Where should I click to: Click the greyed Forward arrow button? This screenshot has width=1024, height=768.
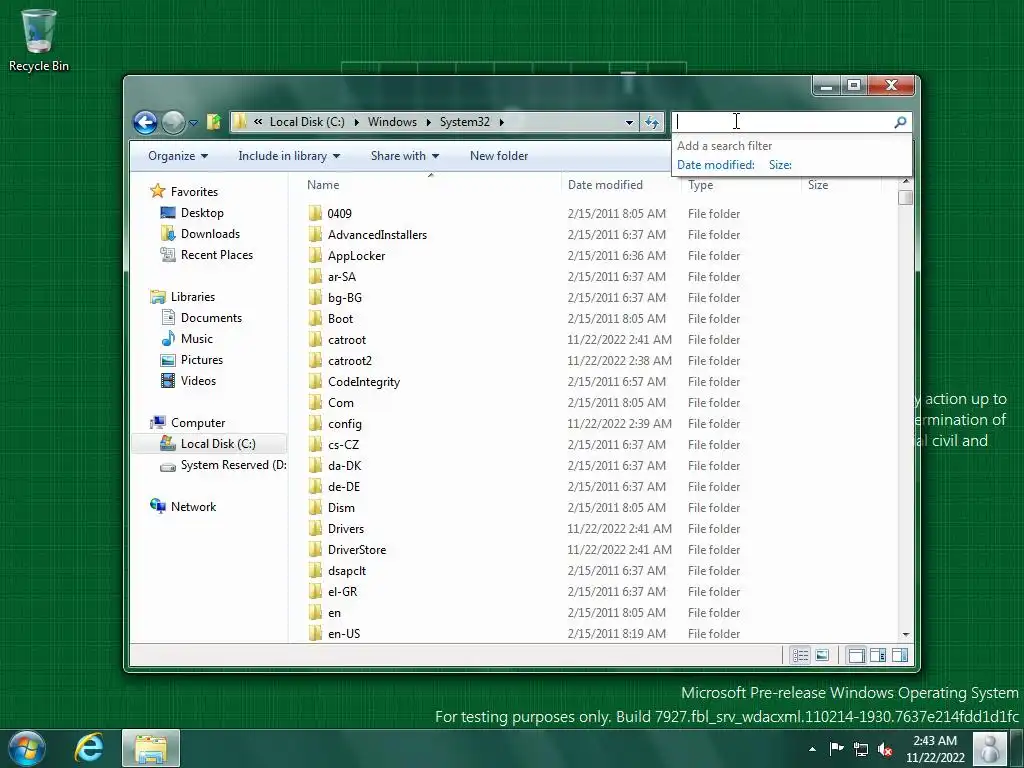pos(173,122)
